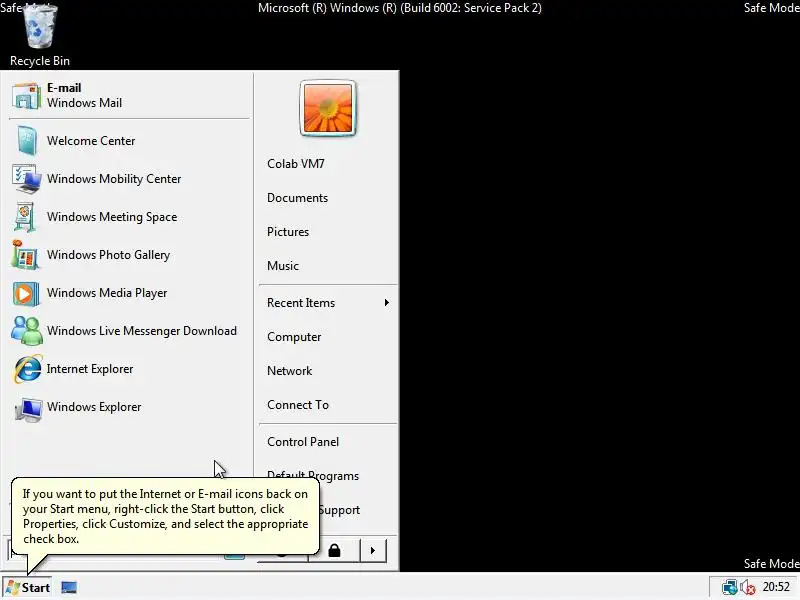Open Computer from Start menu
The height and width of the screenshot is (600, 800).
point(294,337)
